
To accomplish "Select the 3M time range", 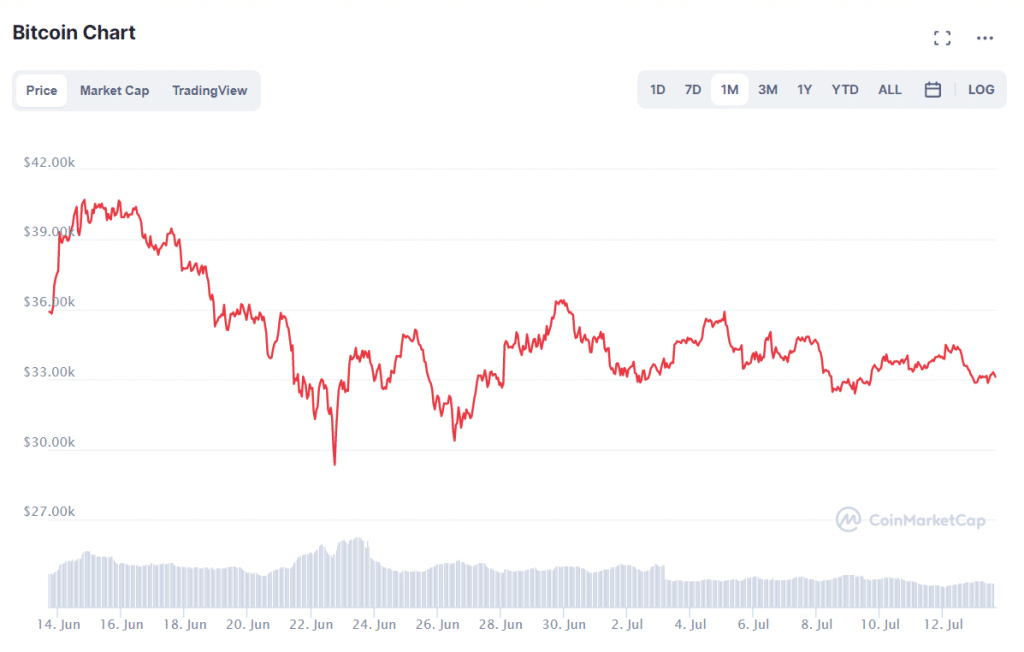I will (768, 90).
